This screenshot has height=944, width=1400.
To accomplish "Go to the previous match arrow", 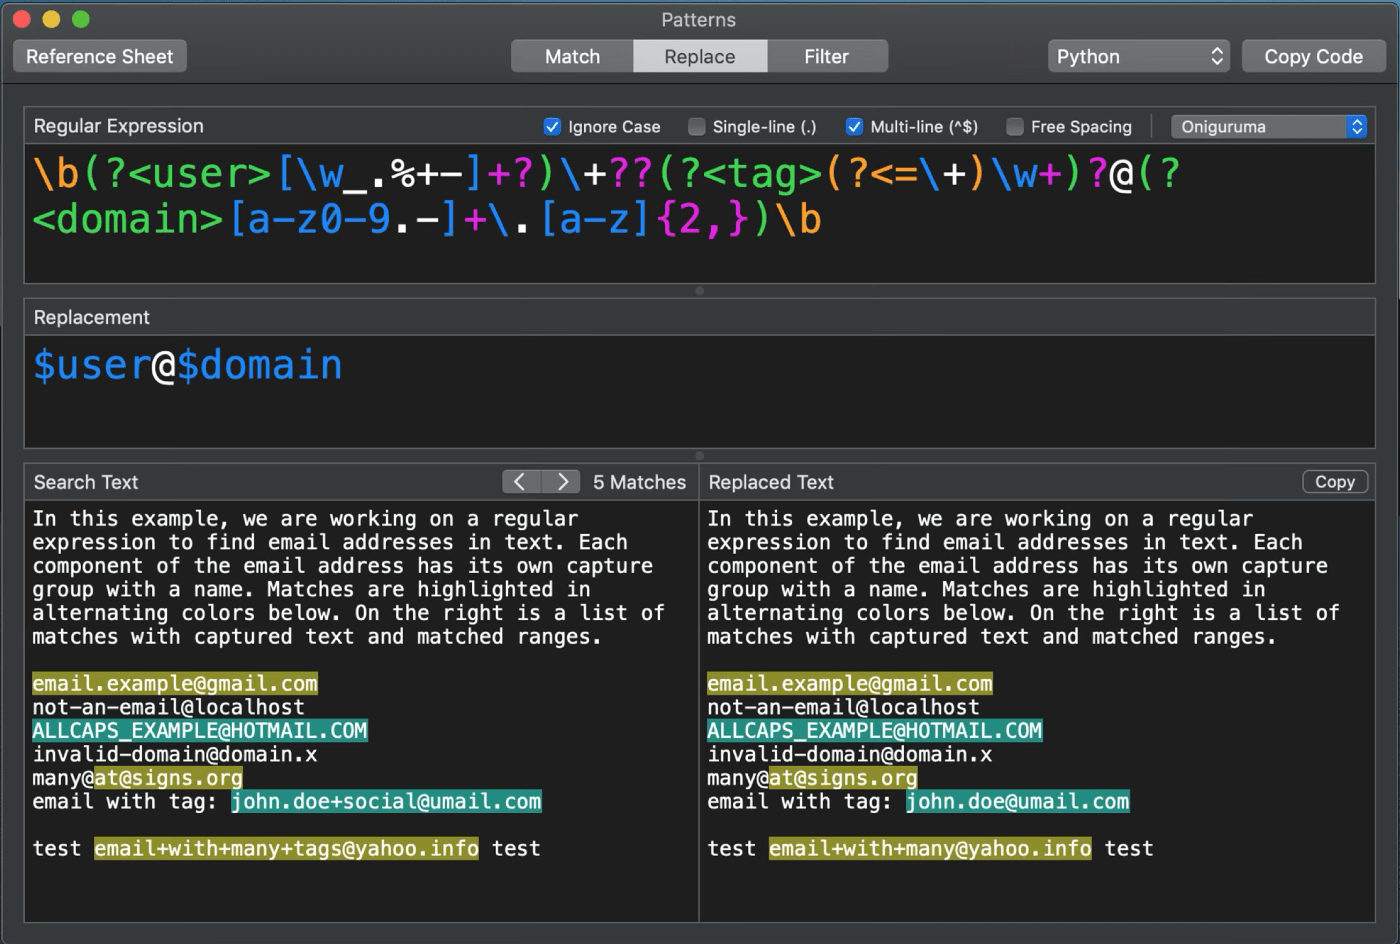I will 521,482.
